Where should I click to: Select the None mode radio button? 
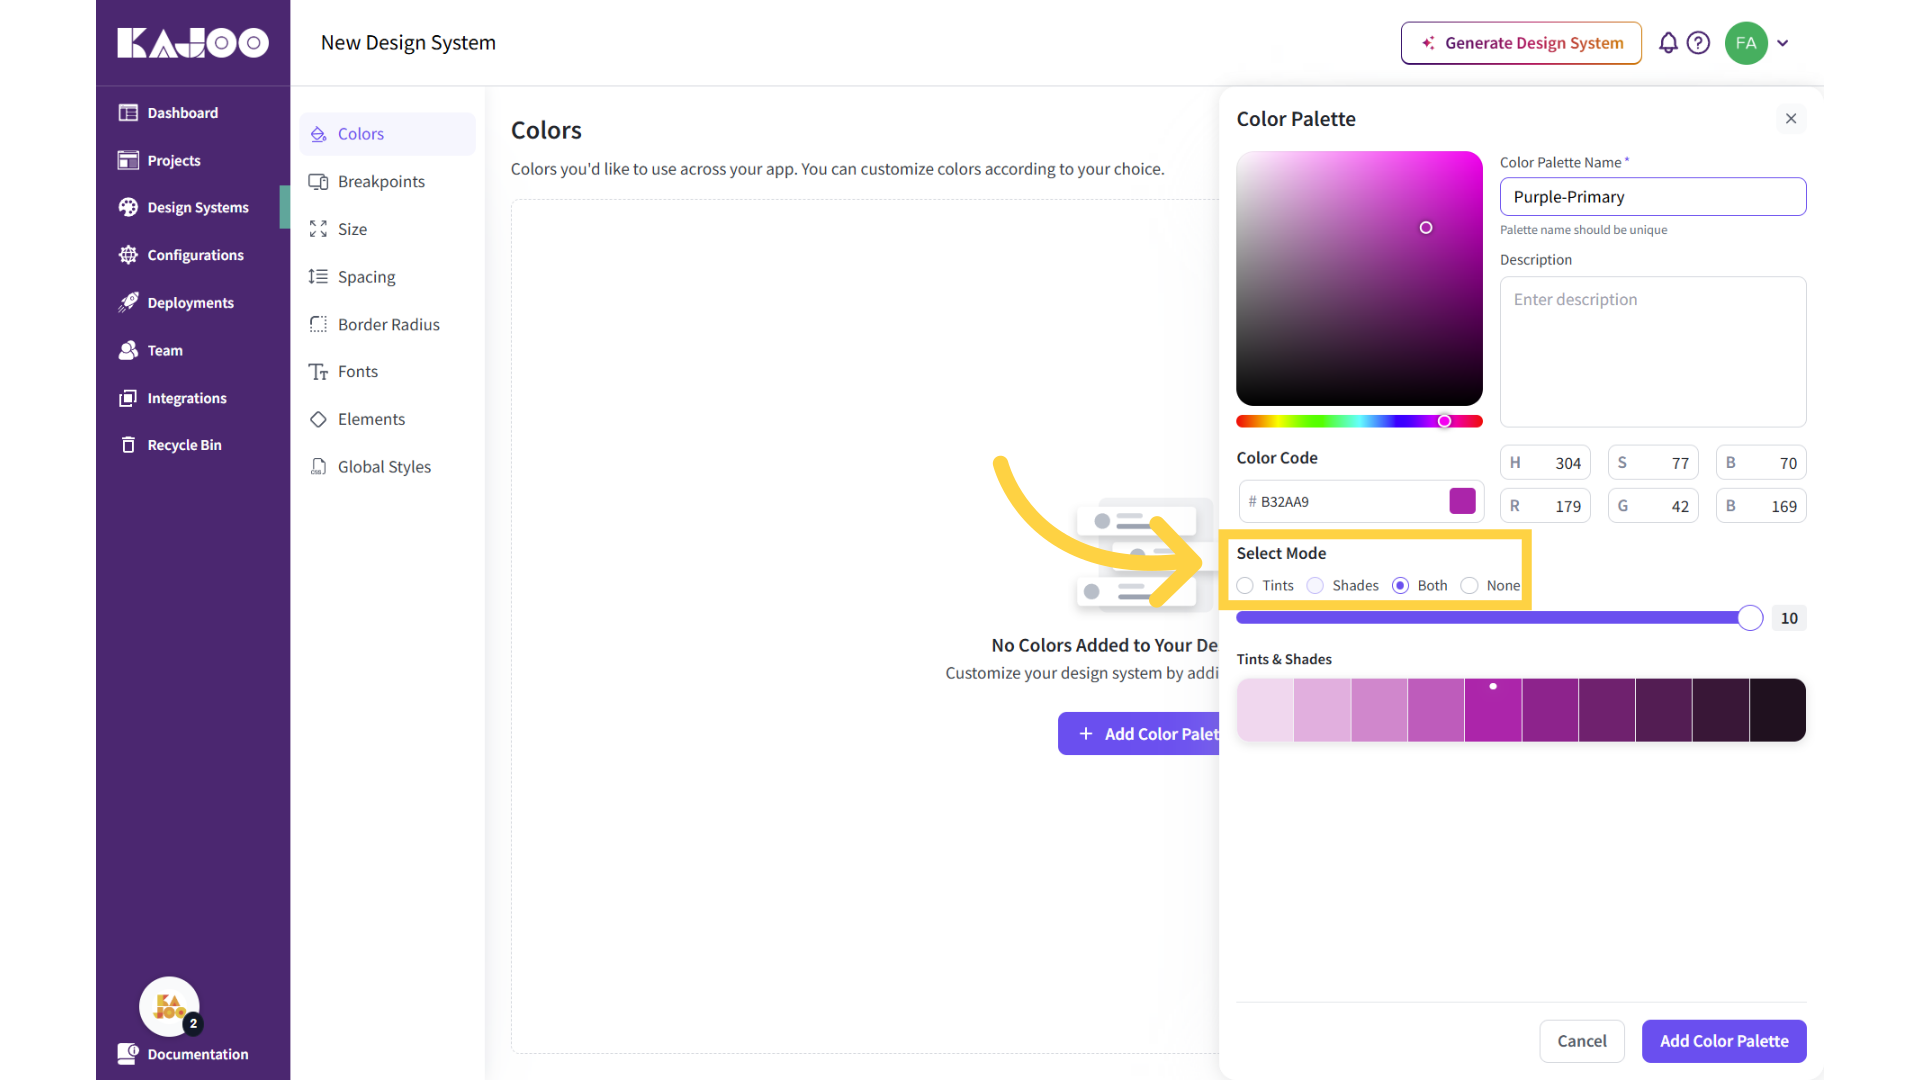click(1469, 585)
